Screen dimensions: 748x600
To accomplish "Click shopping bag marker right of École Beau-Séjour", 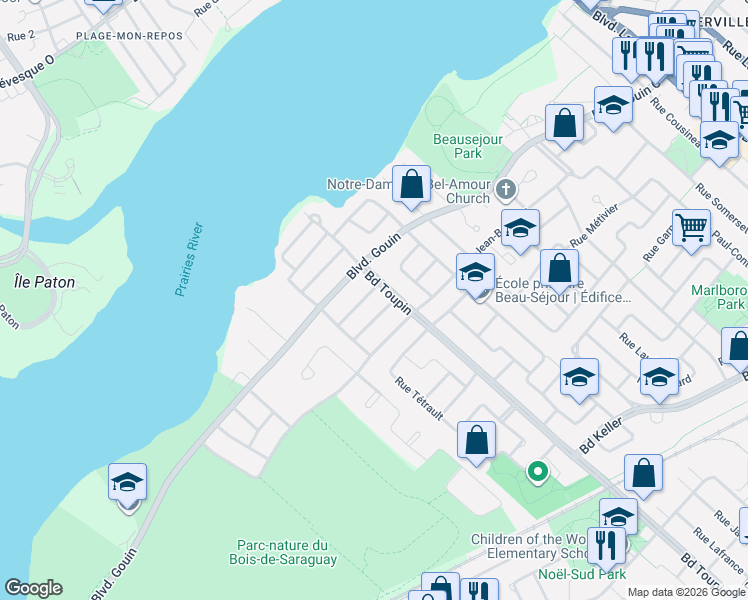I will tap(560, 271).
